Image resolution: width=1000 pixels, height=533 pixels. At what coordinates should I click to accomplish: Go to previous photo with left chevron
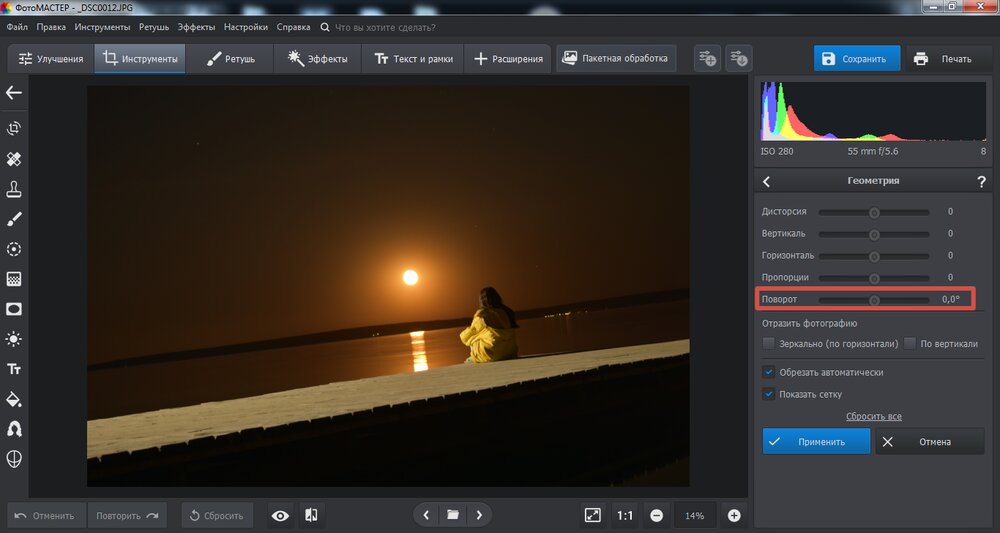426,515
